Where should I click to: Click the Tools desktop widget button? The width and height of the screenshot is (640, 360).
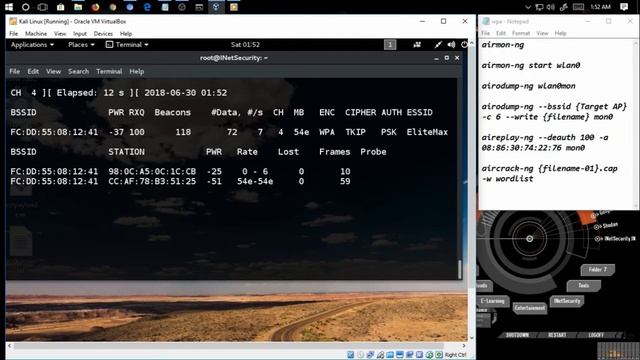[x=583, y=286]
